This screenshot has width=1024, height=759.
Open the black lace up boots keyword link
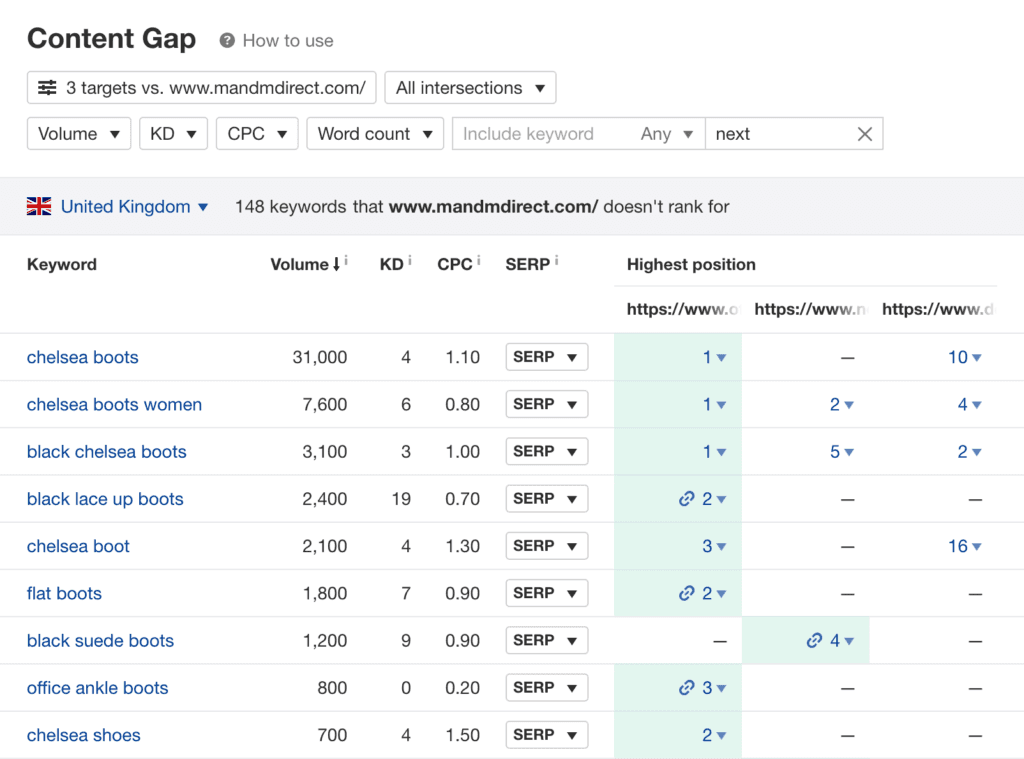click(105, 499)
